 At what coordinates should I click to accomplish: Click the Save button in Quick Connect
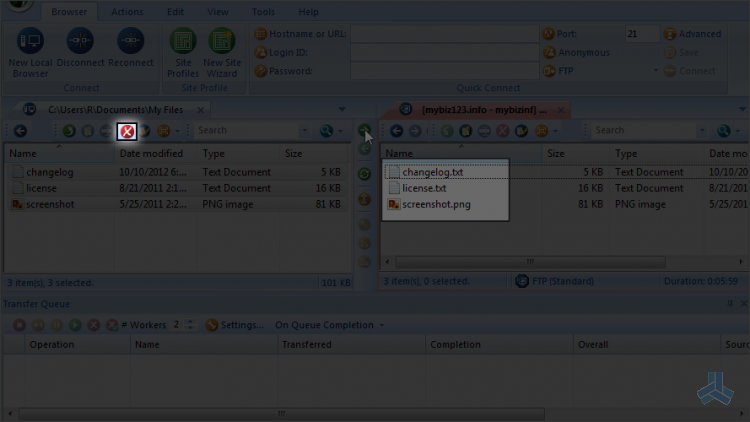pyautogui.click(x=681, y=53)
